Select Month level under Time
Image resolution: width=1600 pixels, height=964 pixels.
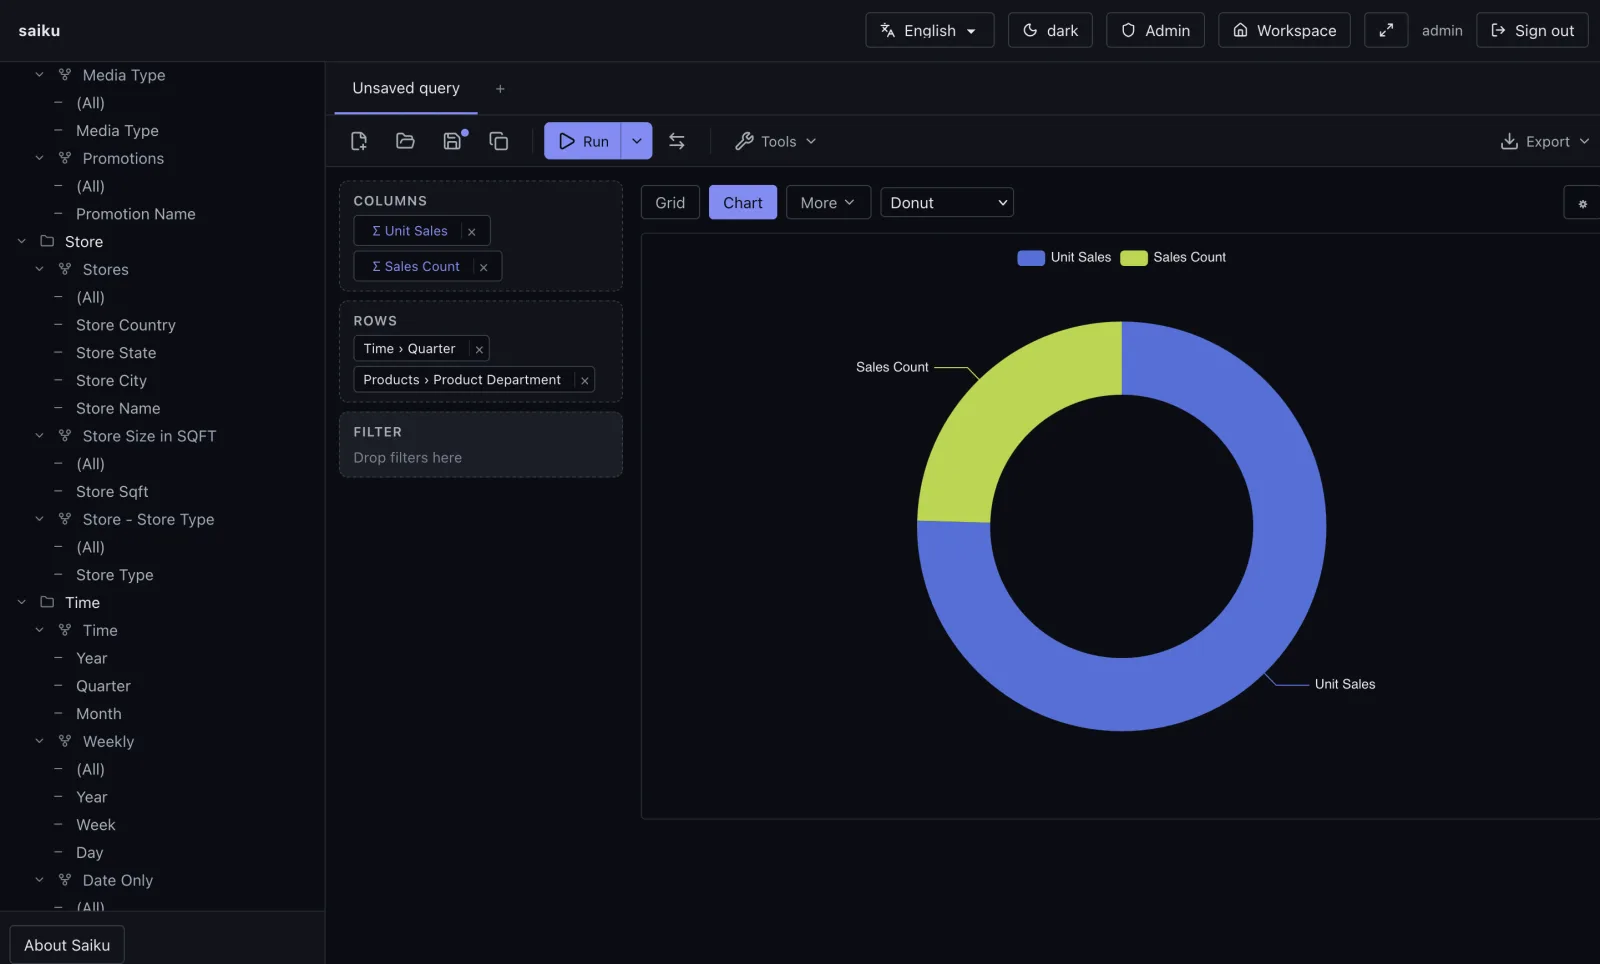[x=99, y=714]
